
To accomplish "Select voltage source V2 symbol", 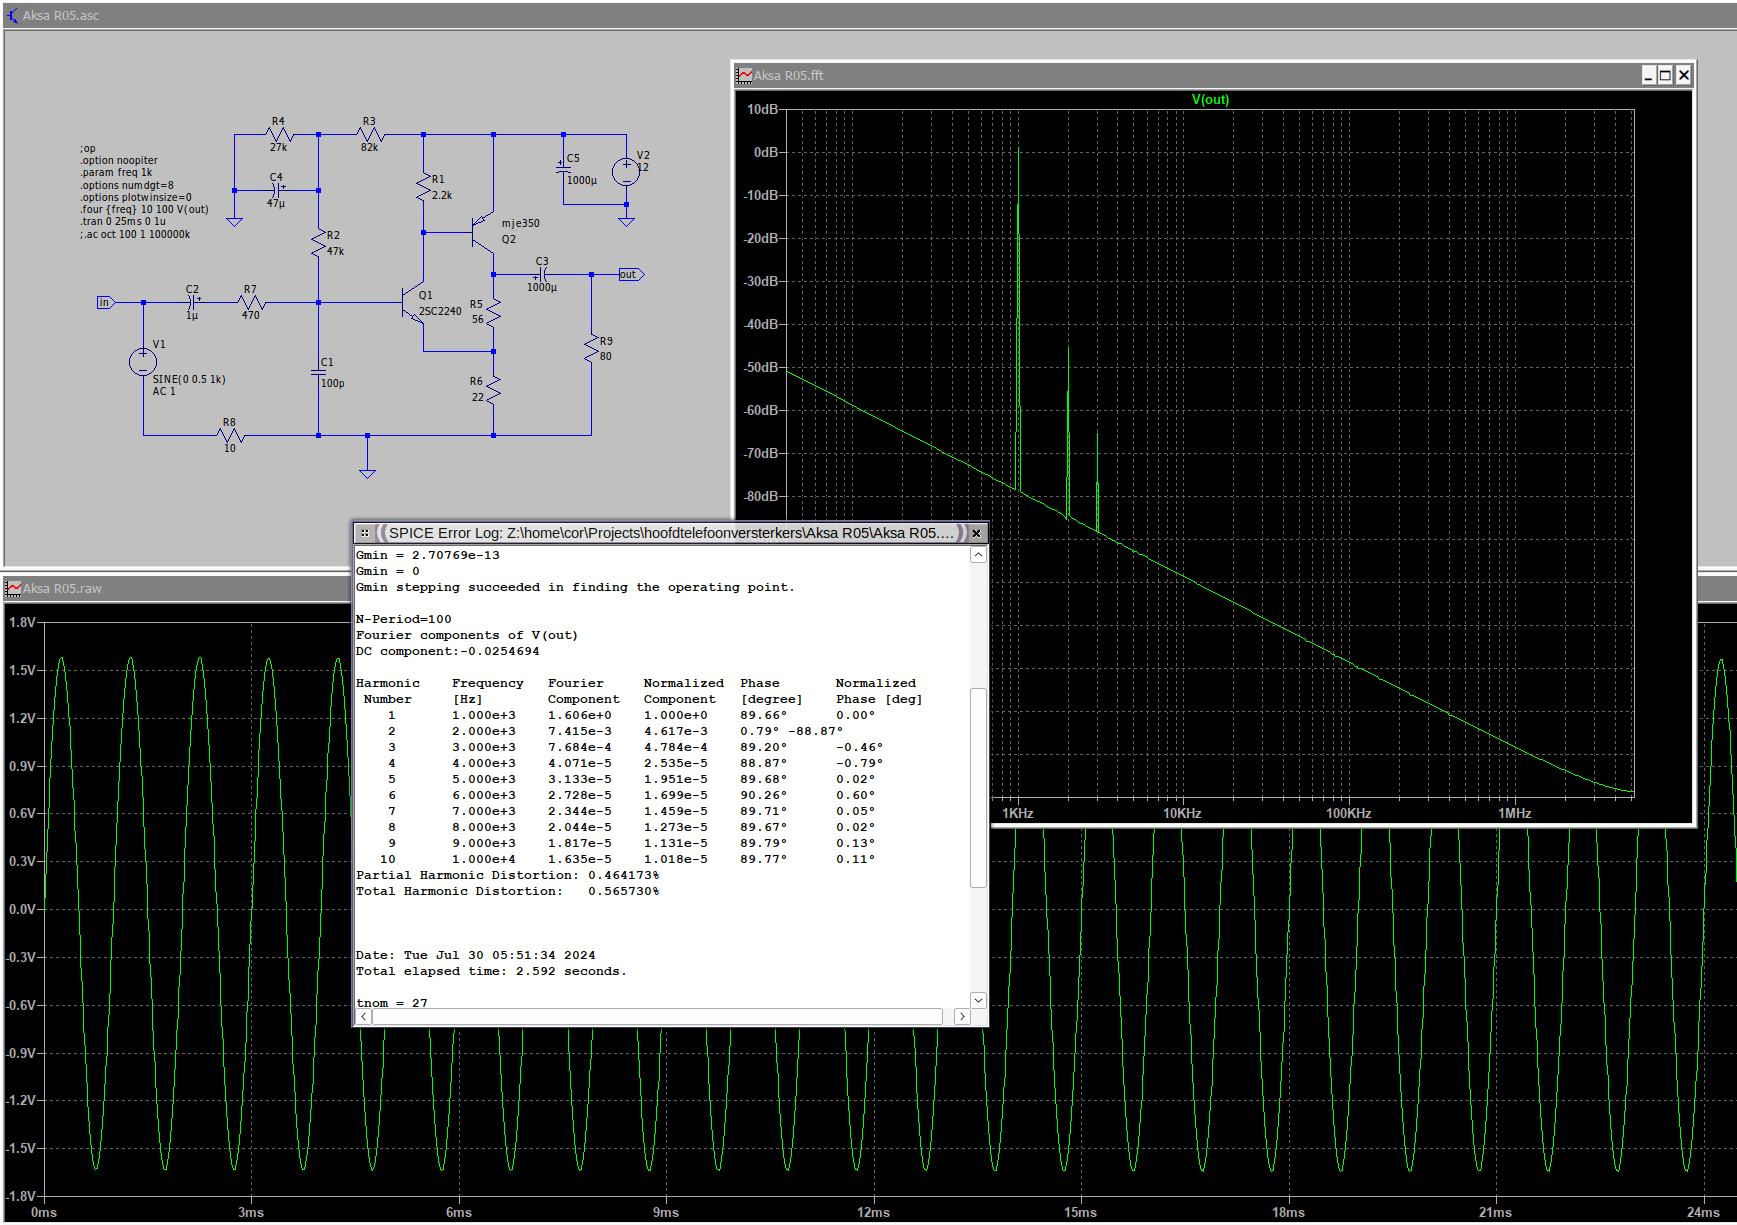I will (626, 172).
